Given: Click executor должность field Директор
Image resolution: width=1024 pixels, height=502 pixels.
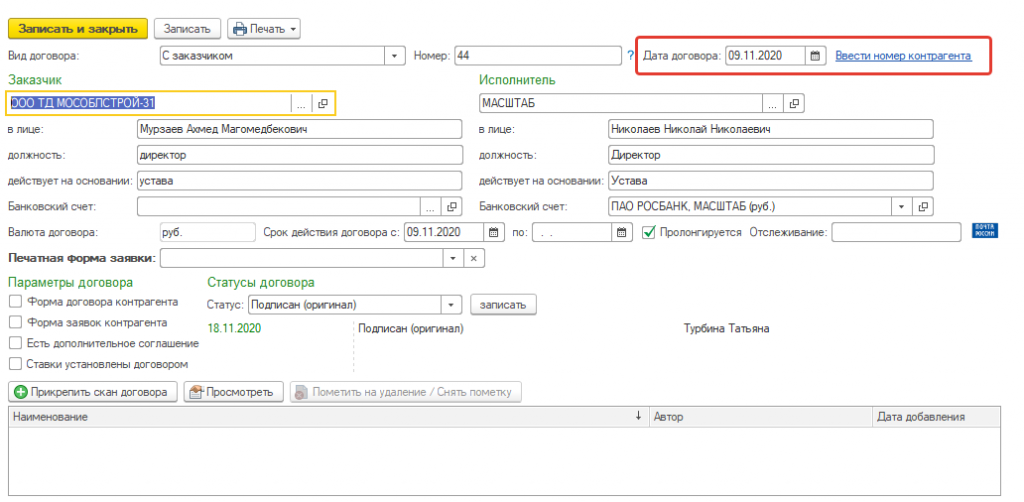Looking at the screenshot, I should [x=771, y=155].
